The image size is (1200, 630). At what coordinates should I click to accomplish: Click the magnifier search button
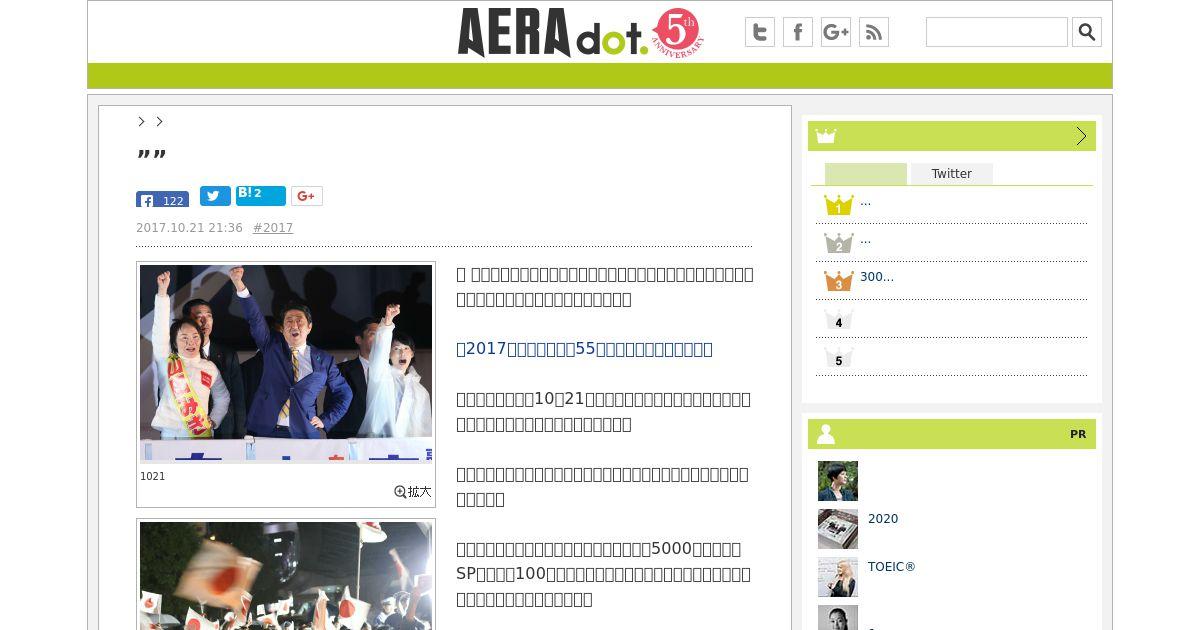point(1087,32)
